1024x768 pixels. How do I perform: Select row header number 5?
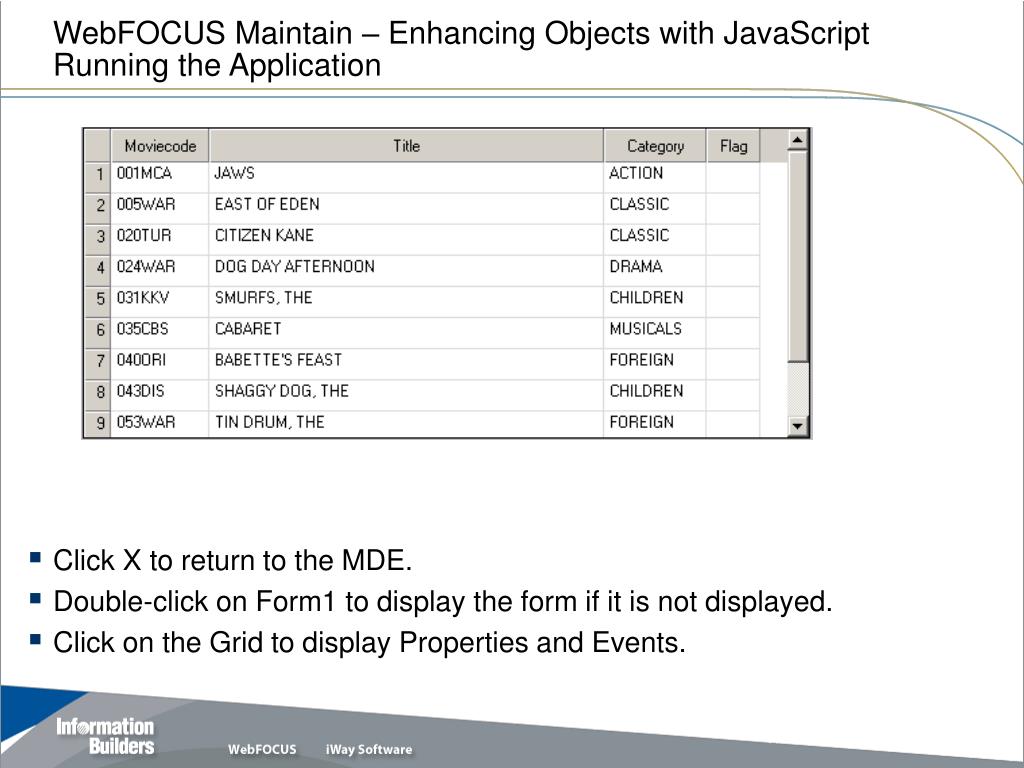coord(98,302)
